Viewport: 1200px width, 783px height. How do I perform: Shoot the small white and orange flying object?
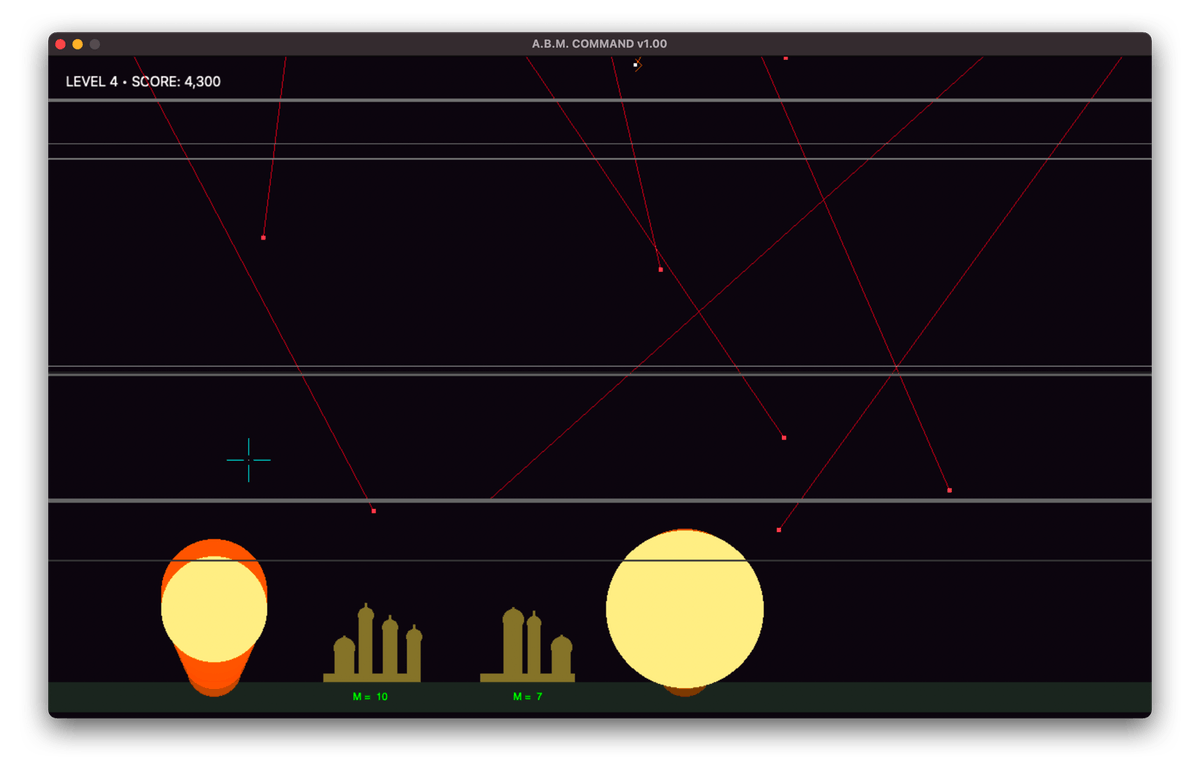click(x=636, y=64)
